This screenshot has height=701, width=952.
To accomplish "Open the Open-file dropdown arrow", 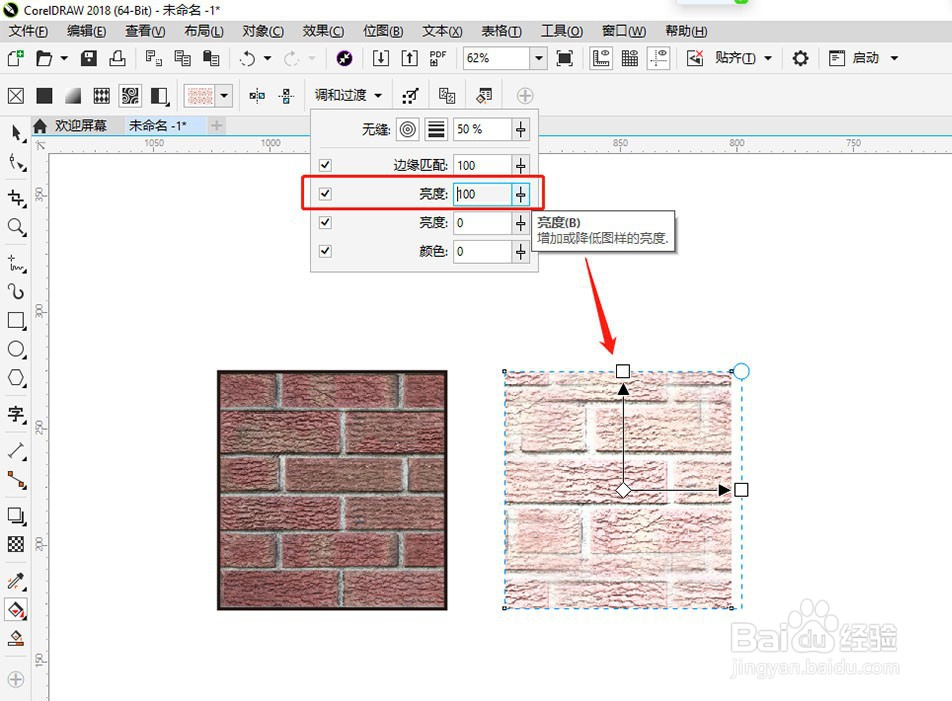I will click(64, 58).
